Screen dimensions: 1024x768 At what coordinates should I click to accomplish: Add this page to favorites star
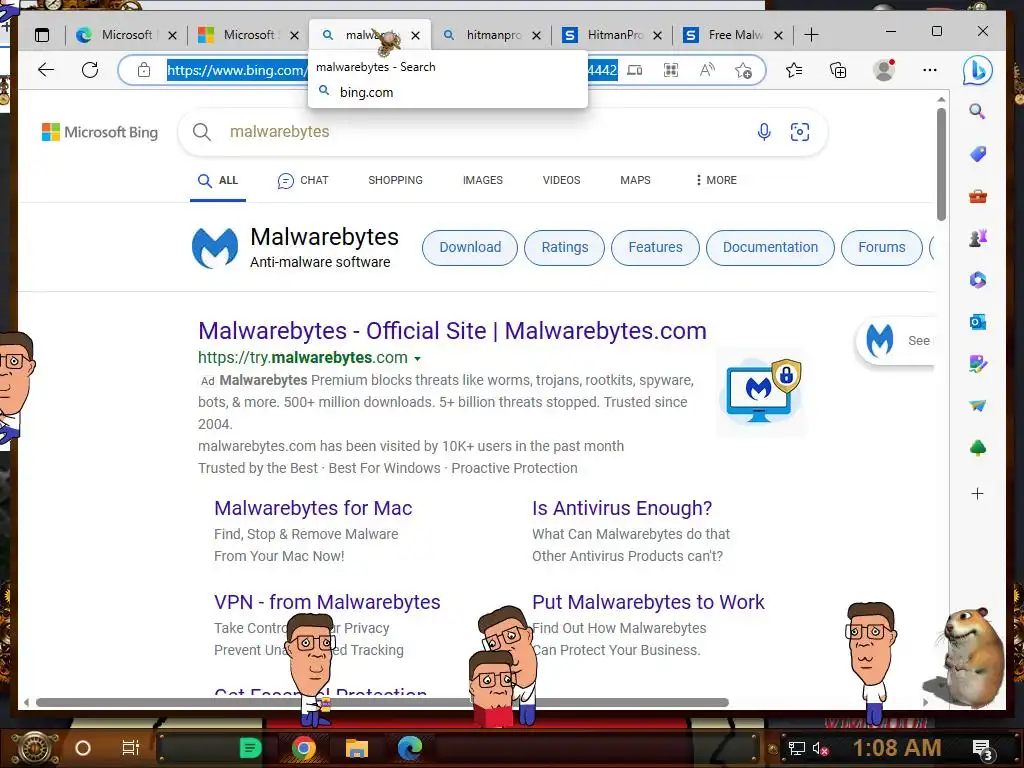click(743, 70)
